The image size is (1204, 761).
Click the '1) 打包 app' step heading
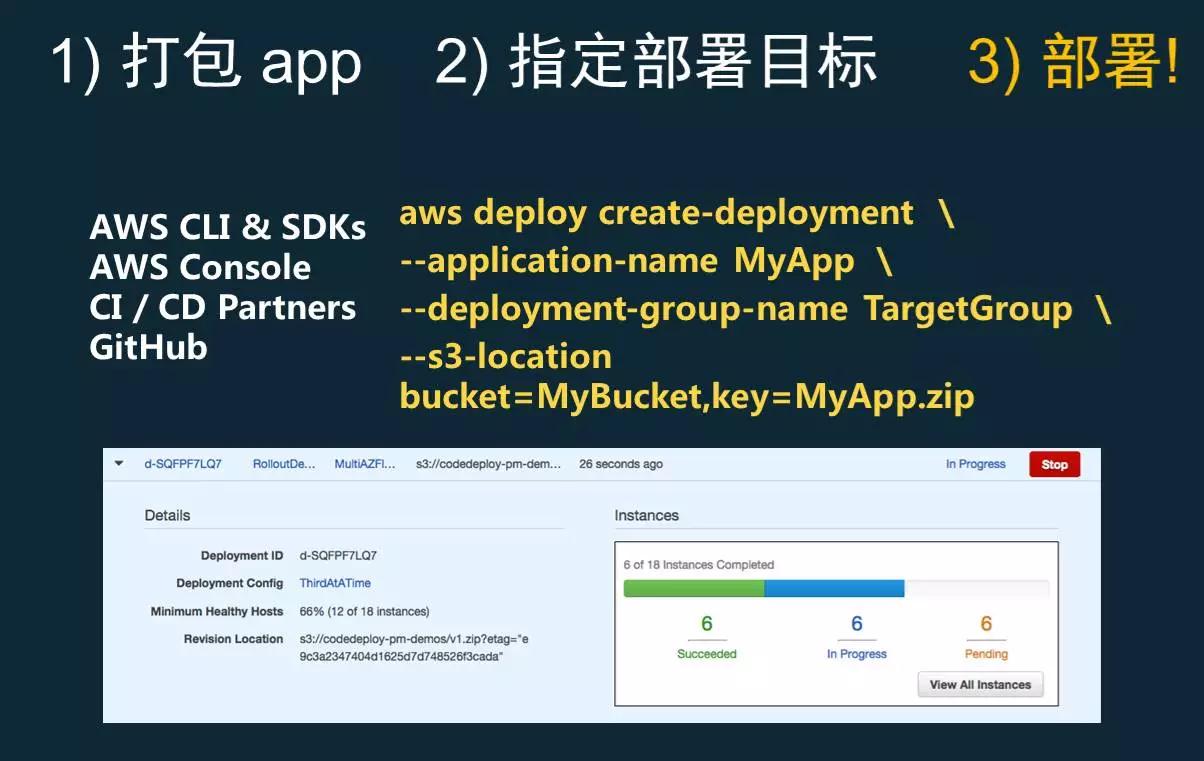[x=206, y=61]
